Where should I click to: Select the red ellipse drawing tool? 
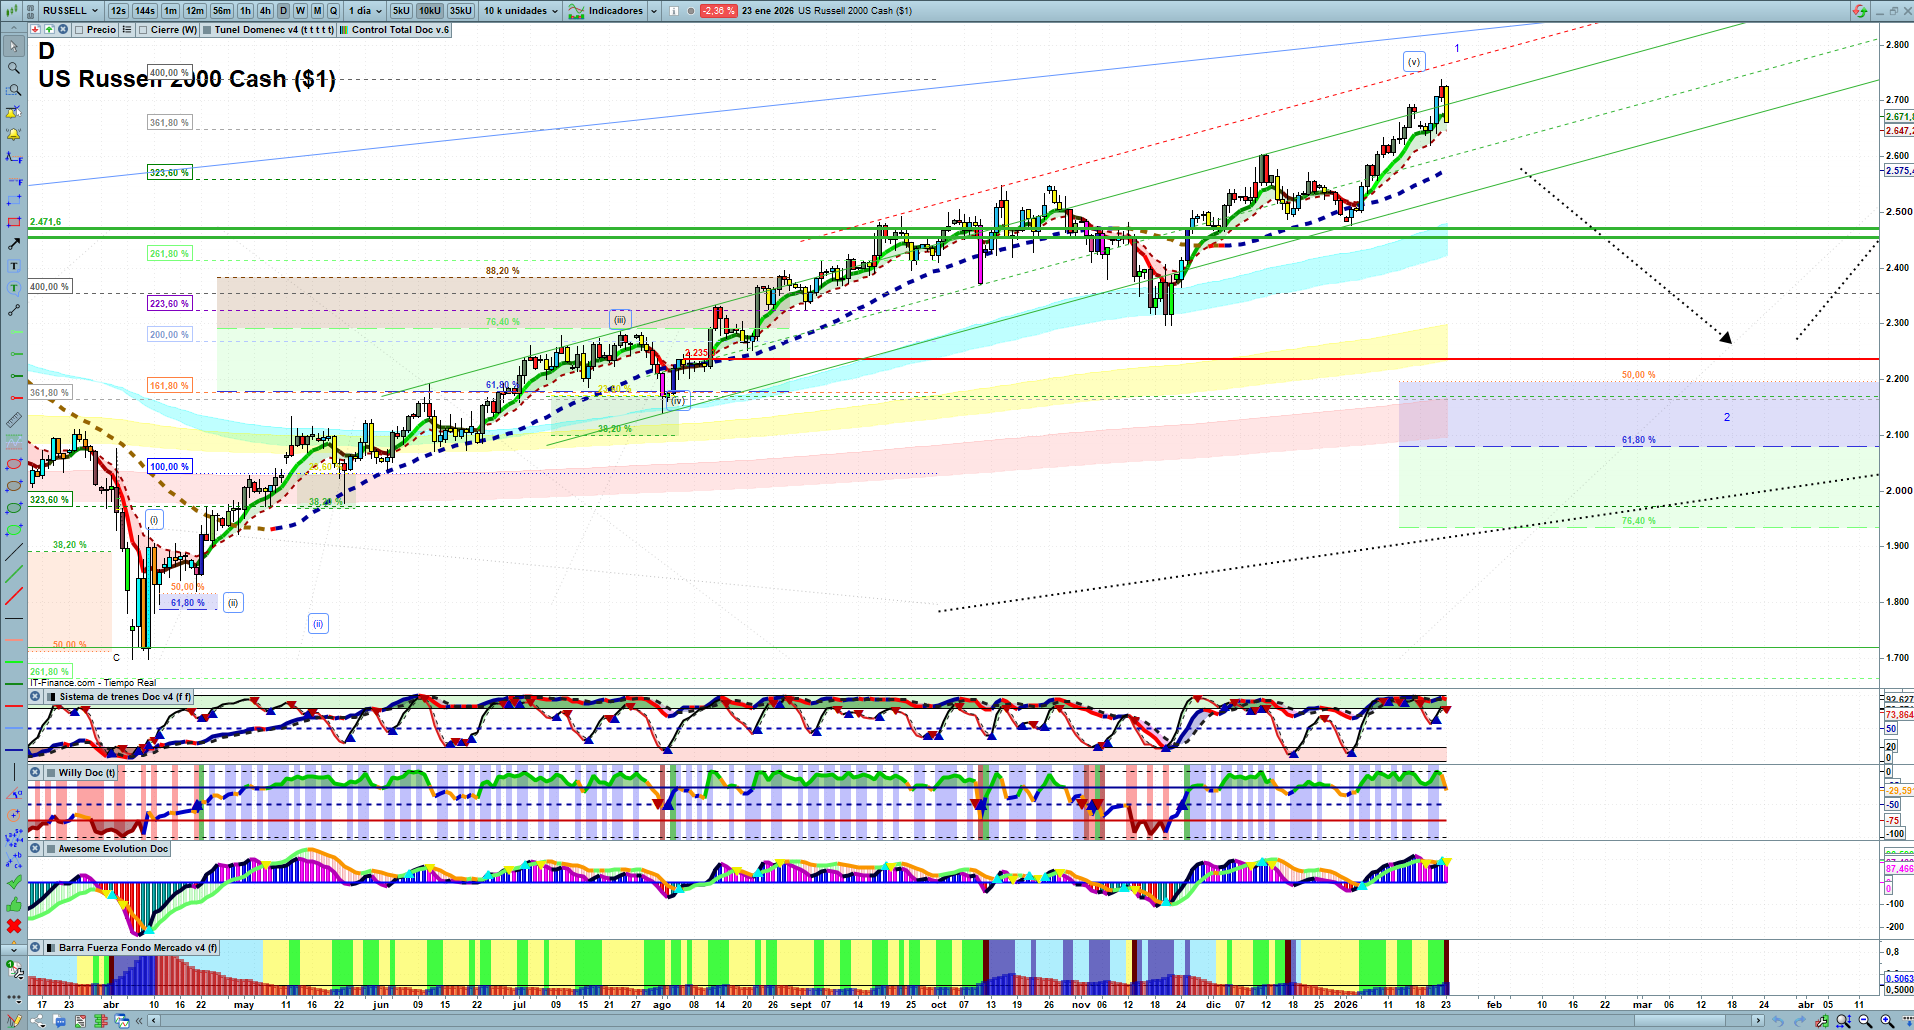tap(14, 464)
